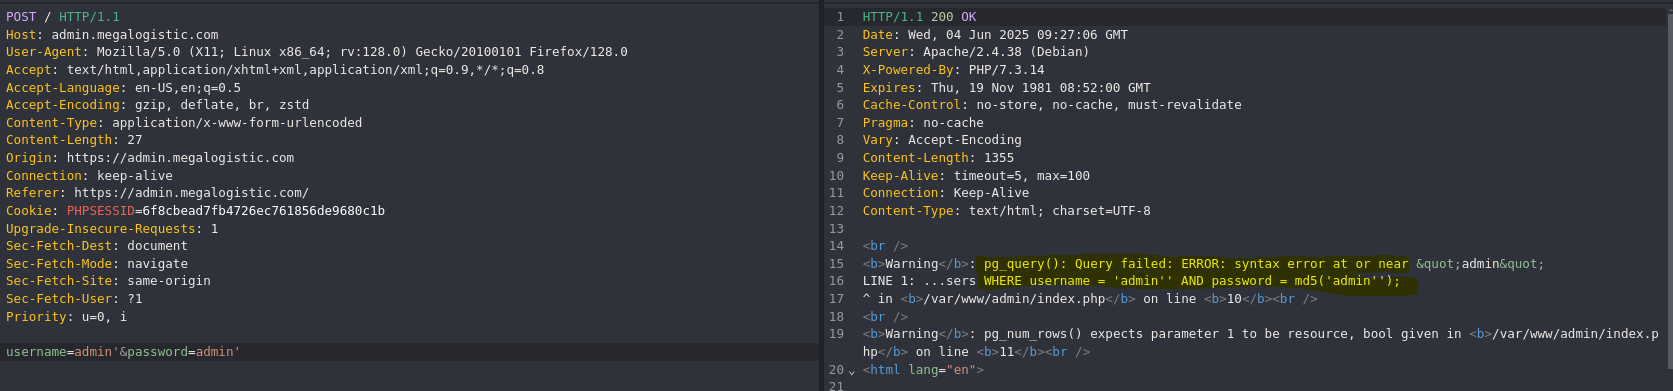Click the response Connection: Keep-Alive header
This screenshot has width=1673, height=391.
click(x=946, y=193)
